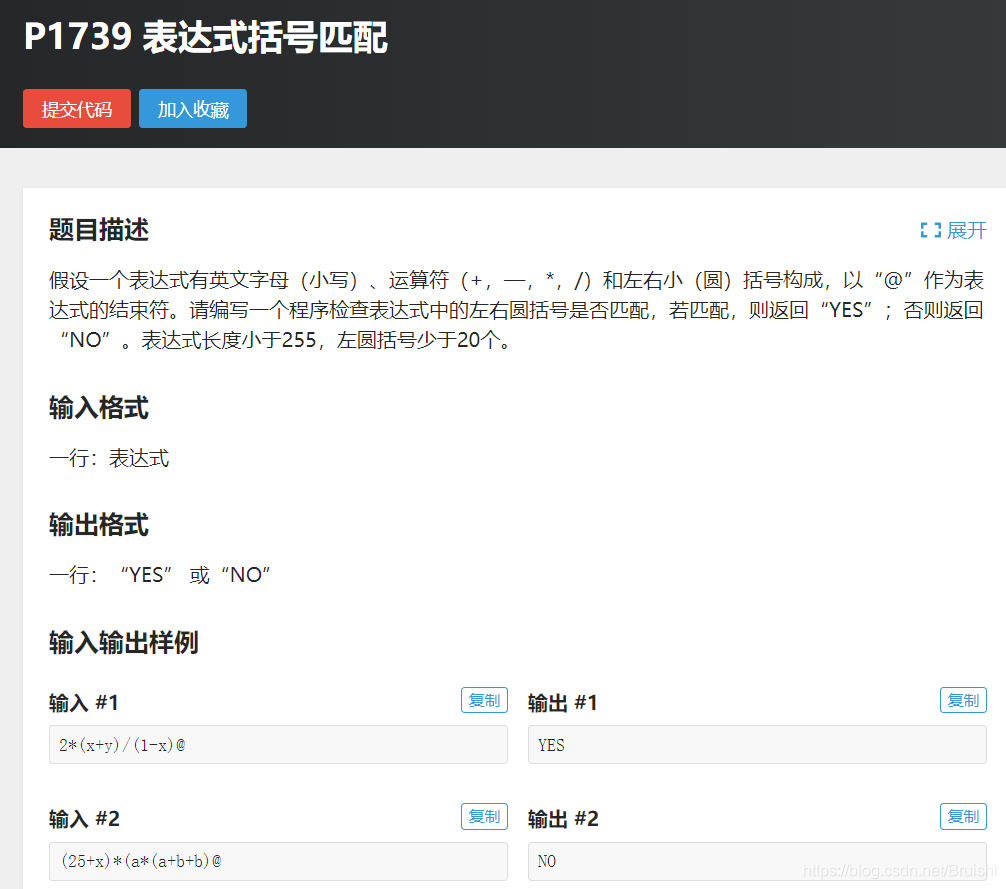Select the output #2 box showing NO
Screen dimensions: 1006x889
(757, 861)
